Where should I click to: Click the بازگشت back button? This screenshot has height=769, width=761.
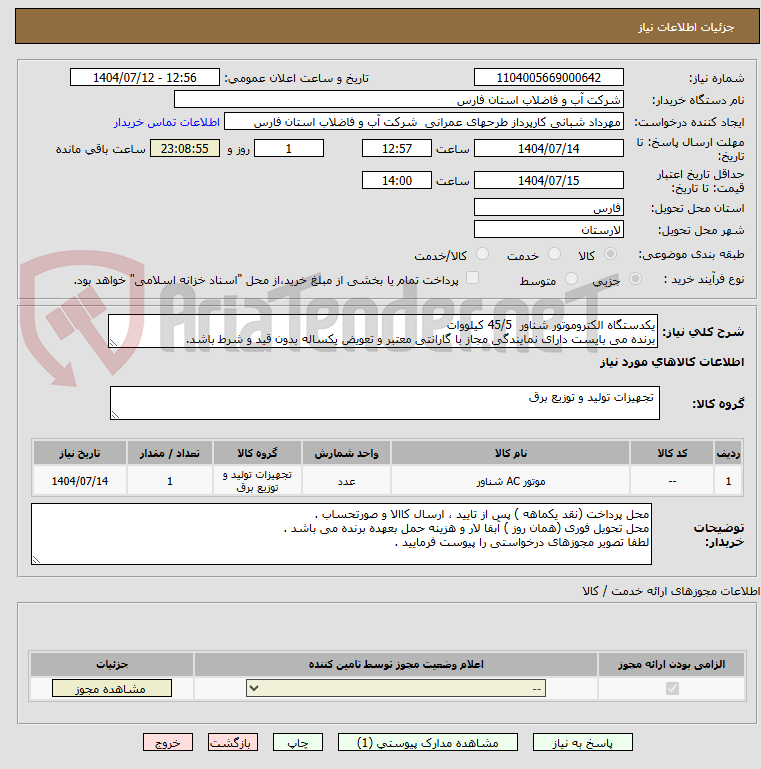(x=232, y=743)
